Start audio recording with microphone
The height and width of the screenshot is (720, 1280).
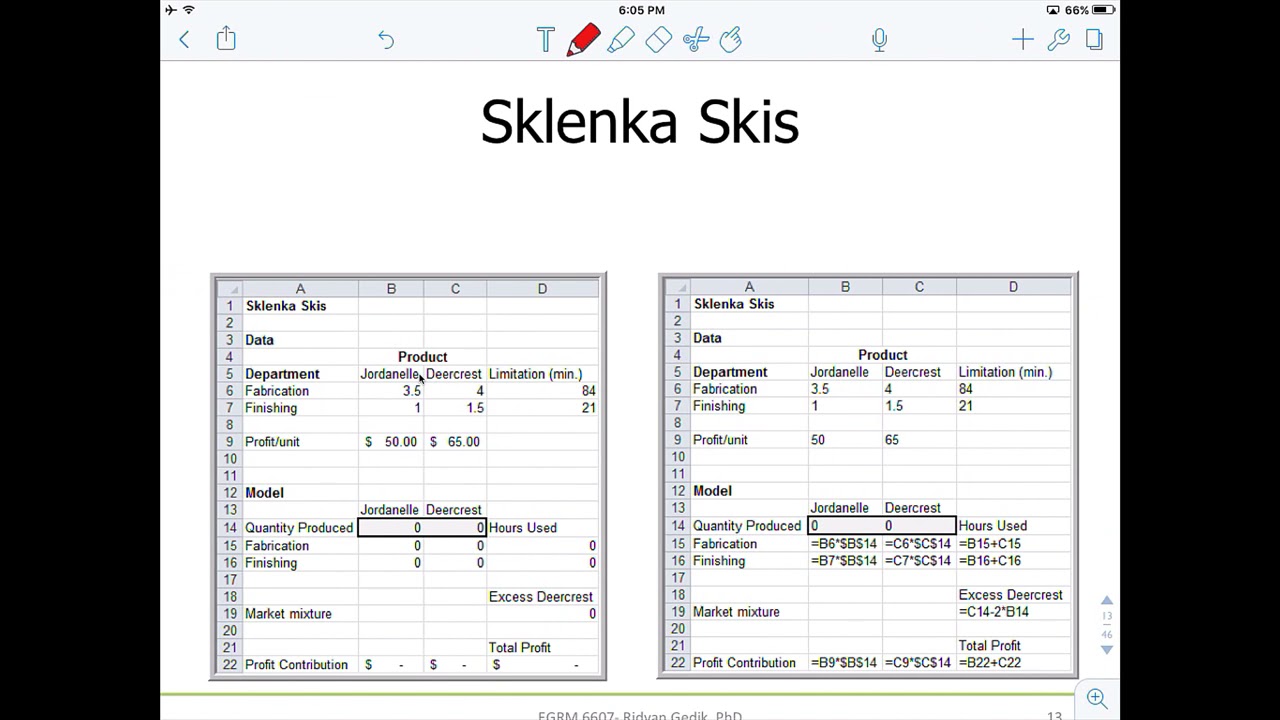pyautogui.click(x=879, y=40)
